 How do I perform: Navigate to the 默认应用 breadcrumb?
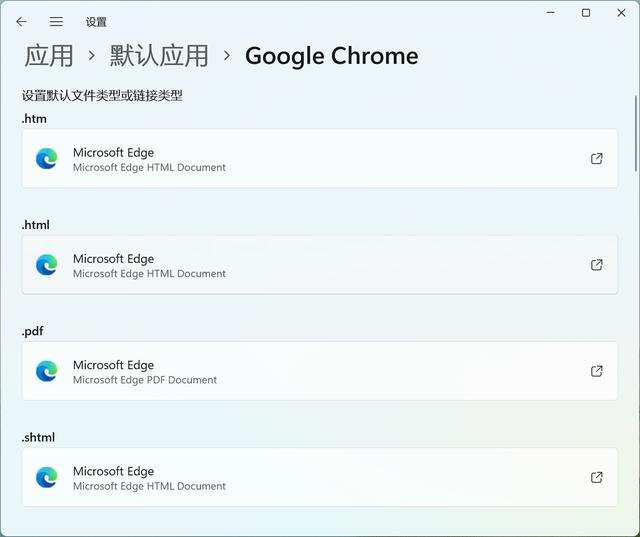159,56
